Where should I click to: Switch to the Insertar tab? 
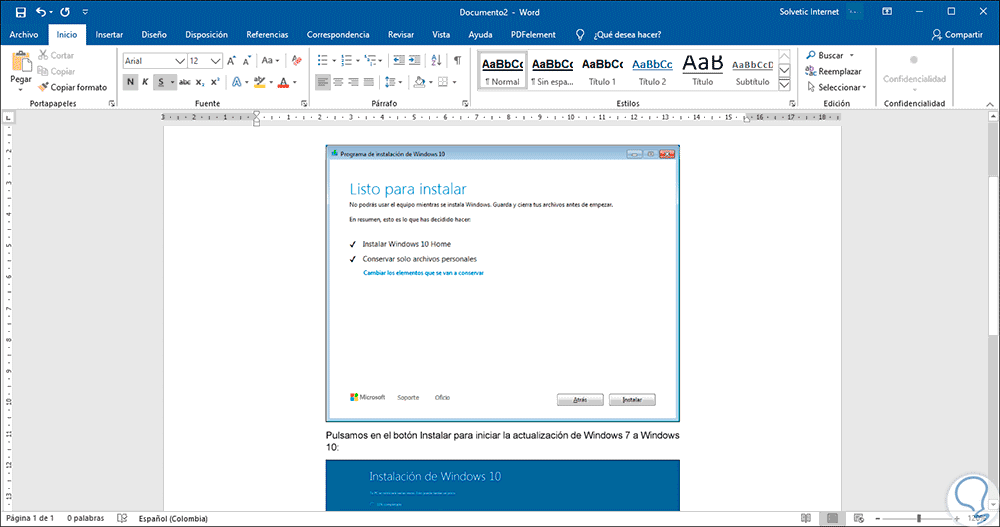point(109,34)
